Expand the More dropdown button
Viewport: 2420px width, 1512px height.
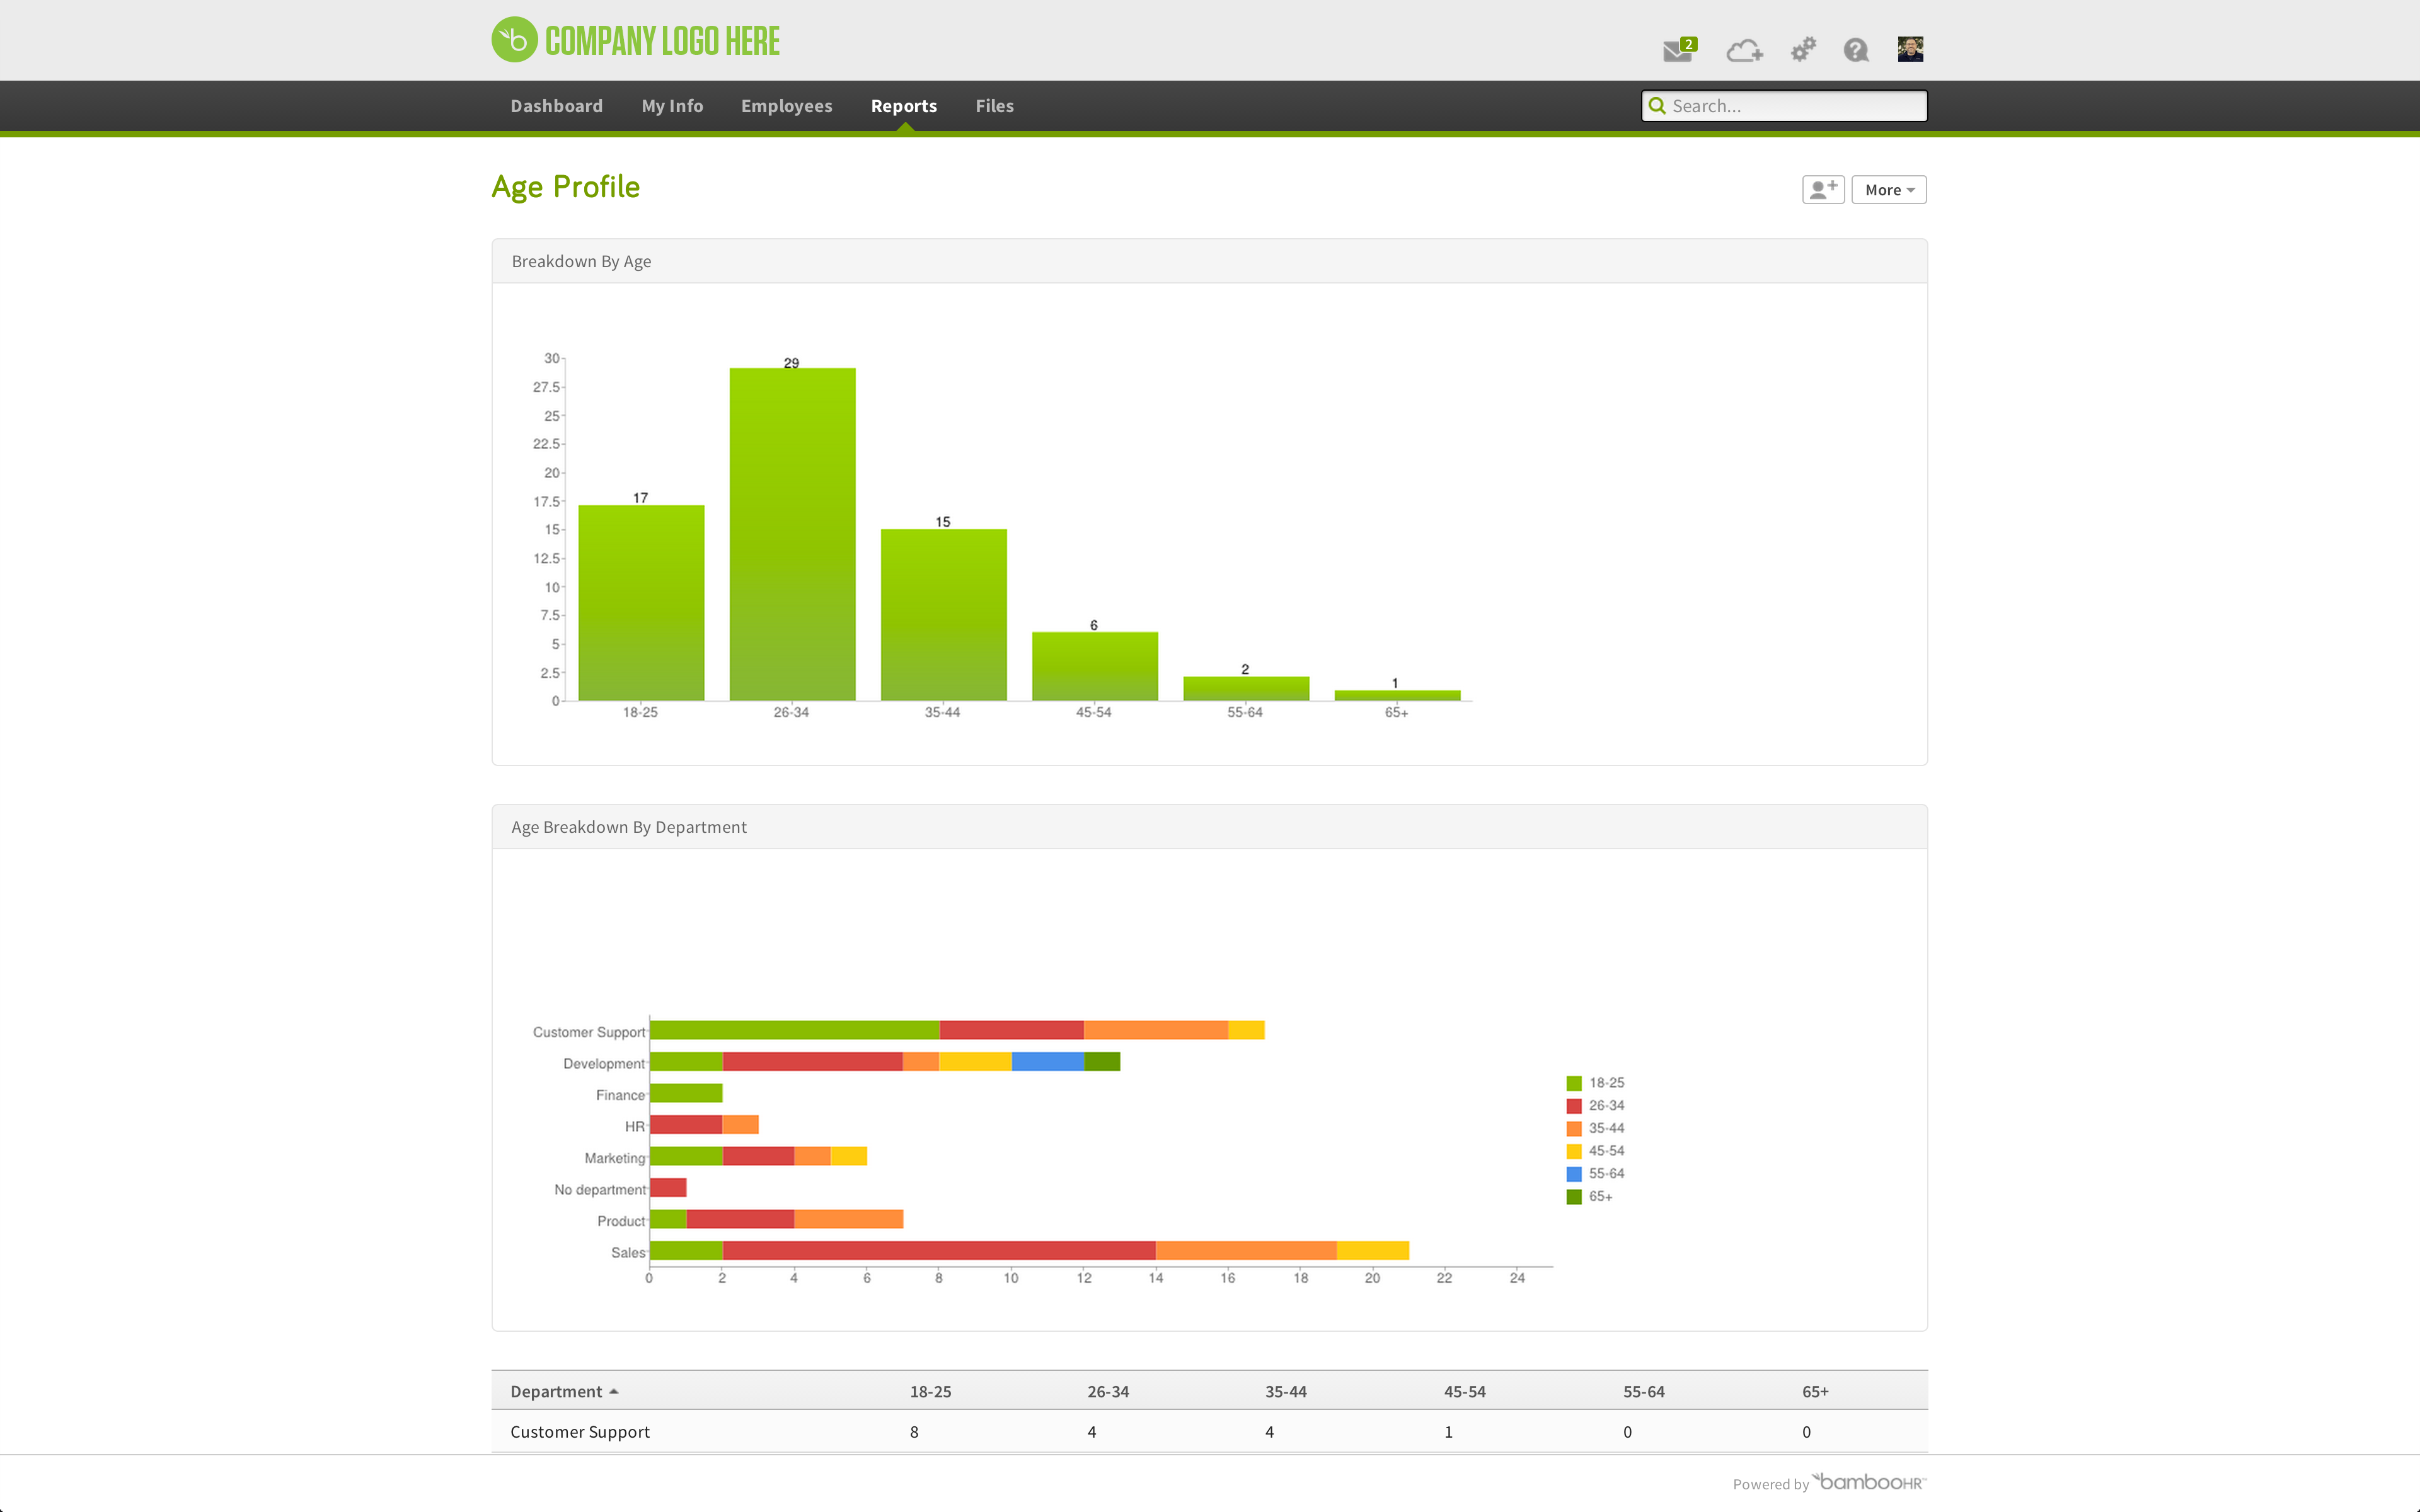1888,189
